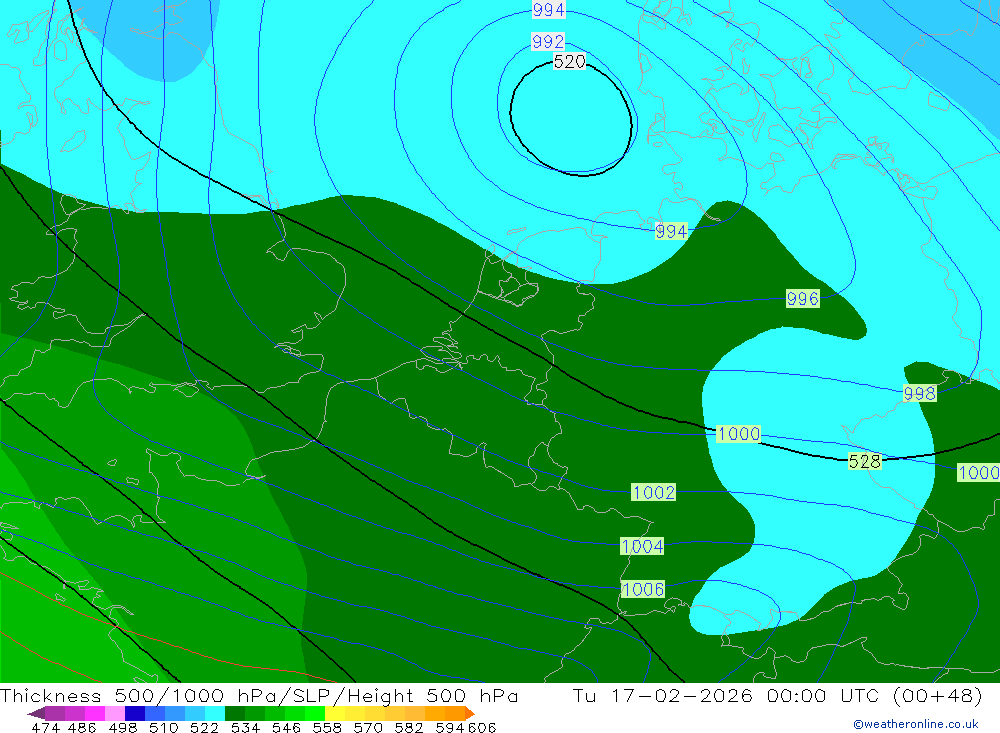This screenshot has height=733, width=1000.
Task: Click the 1002 isobar label
Action: [x=654, y=492]
